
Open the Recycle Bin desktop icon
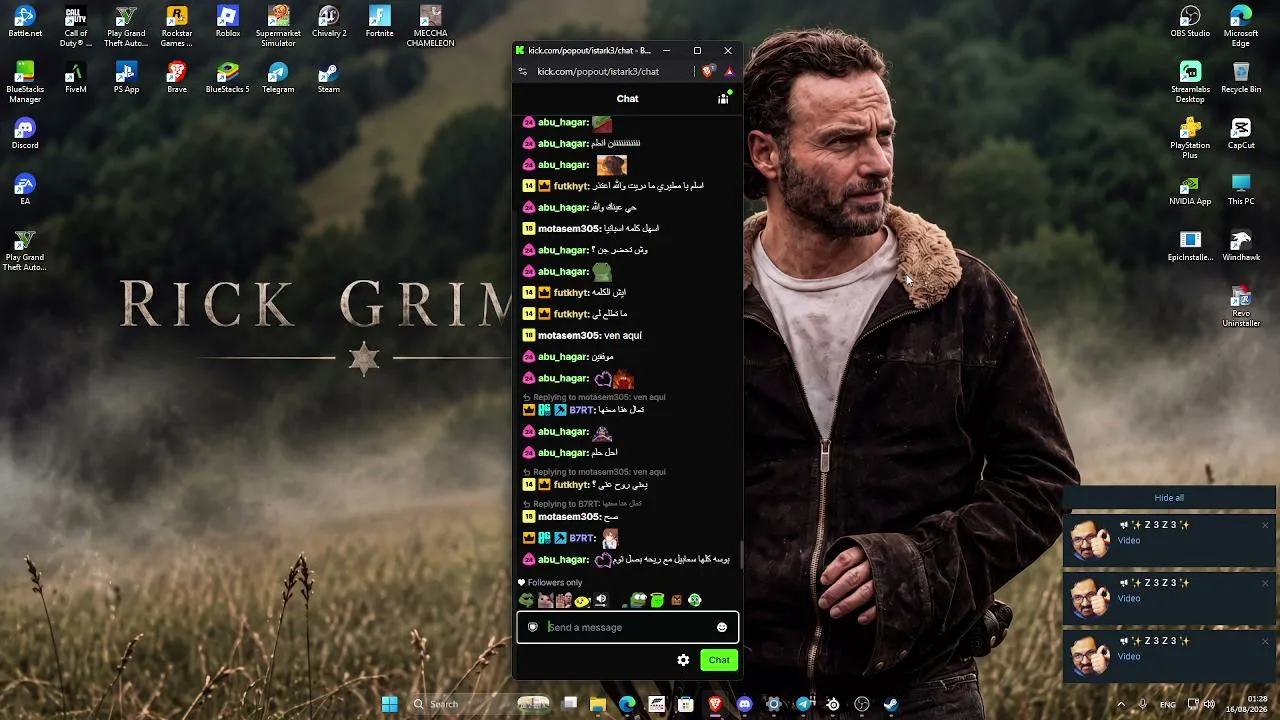click(1241, 79)
